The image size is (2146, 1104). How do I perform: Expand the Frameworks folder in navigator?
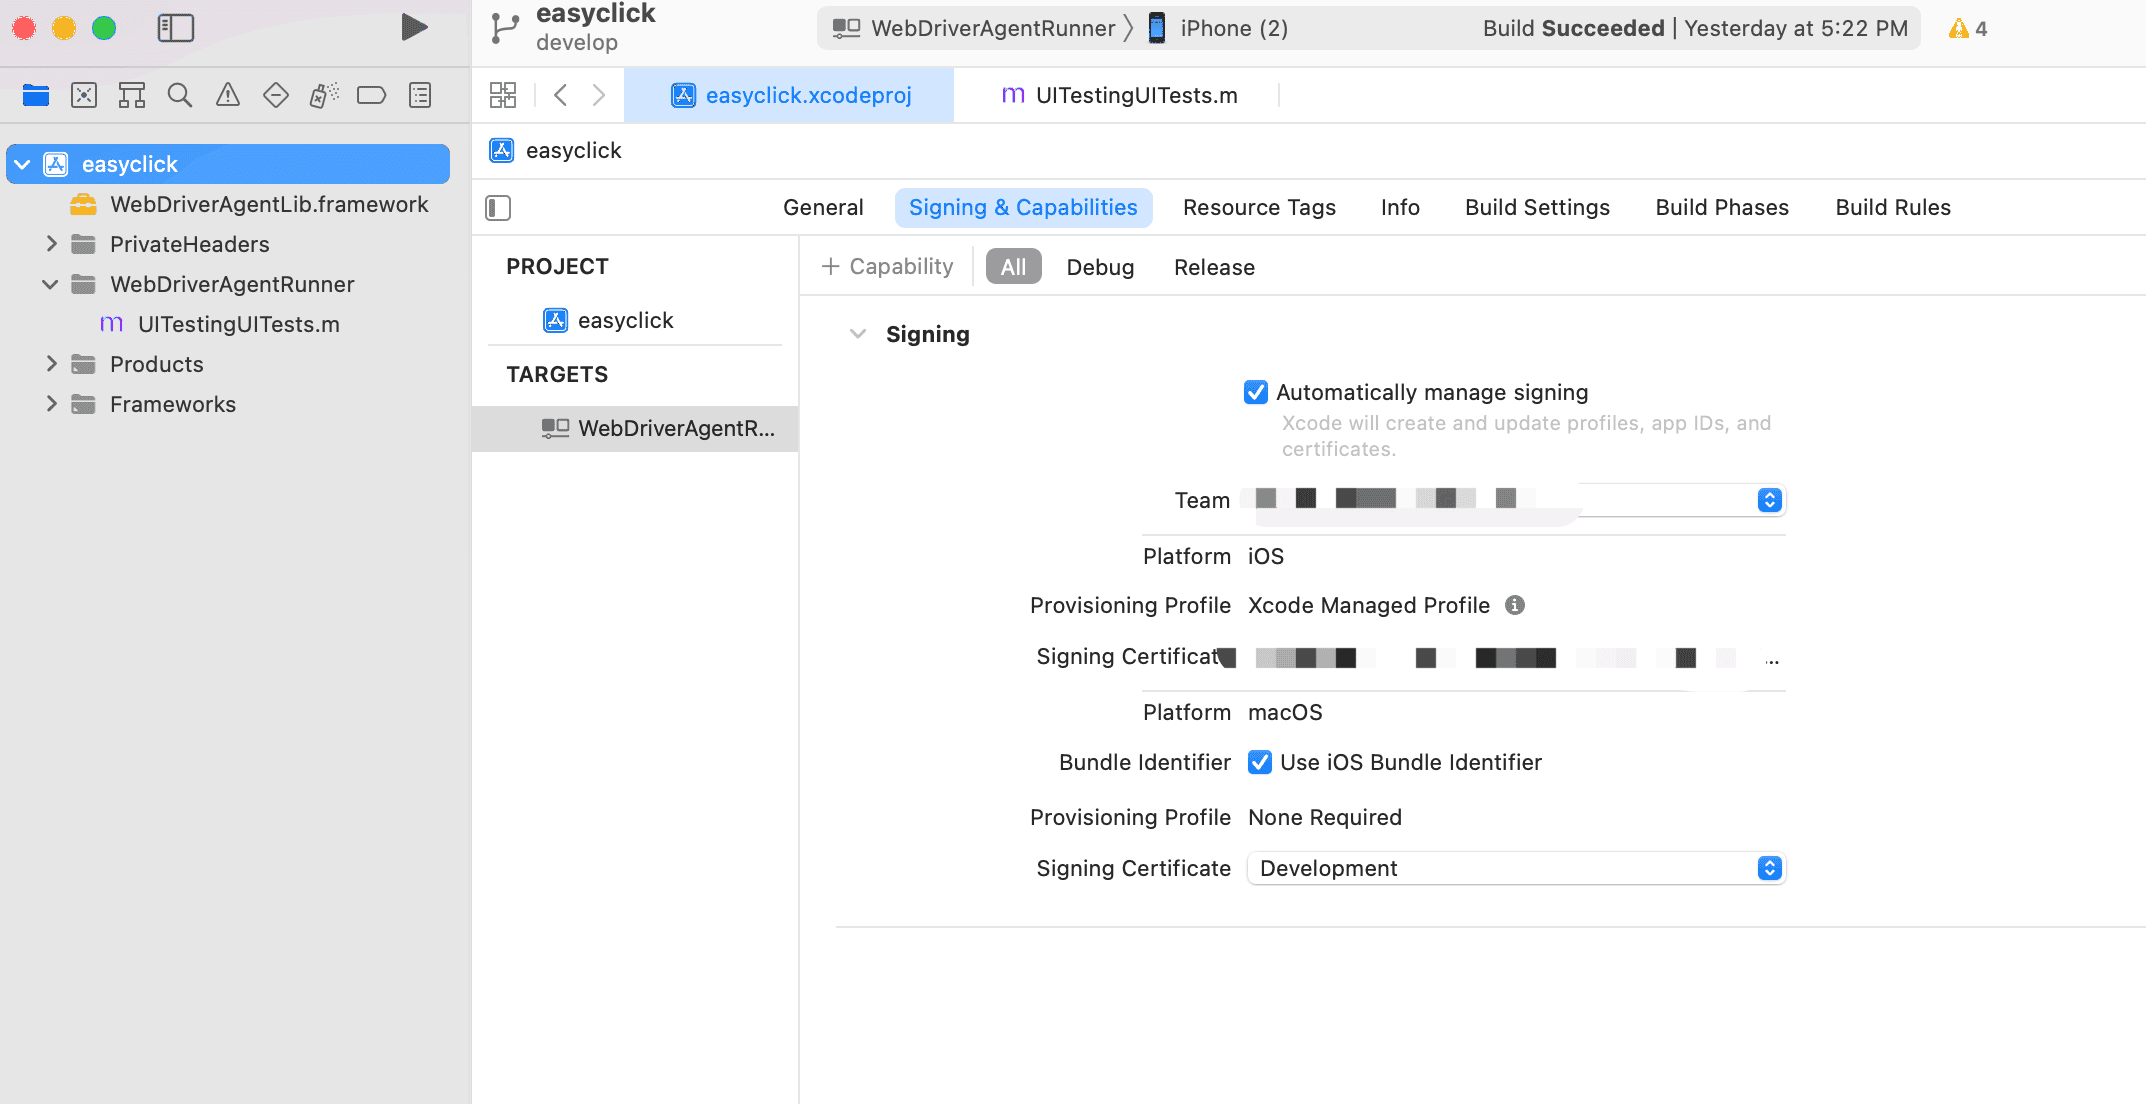point(51,404)
